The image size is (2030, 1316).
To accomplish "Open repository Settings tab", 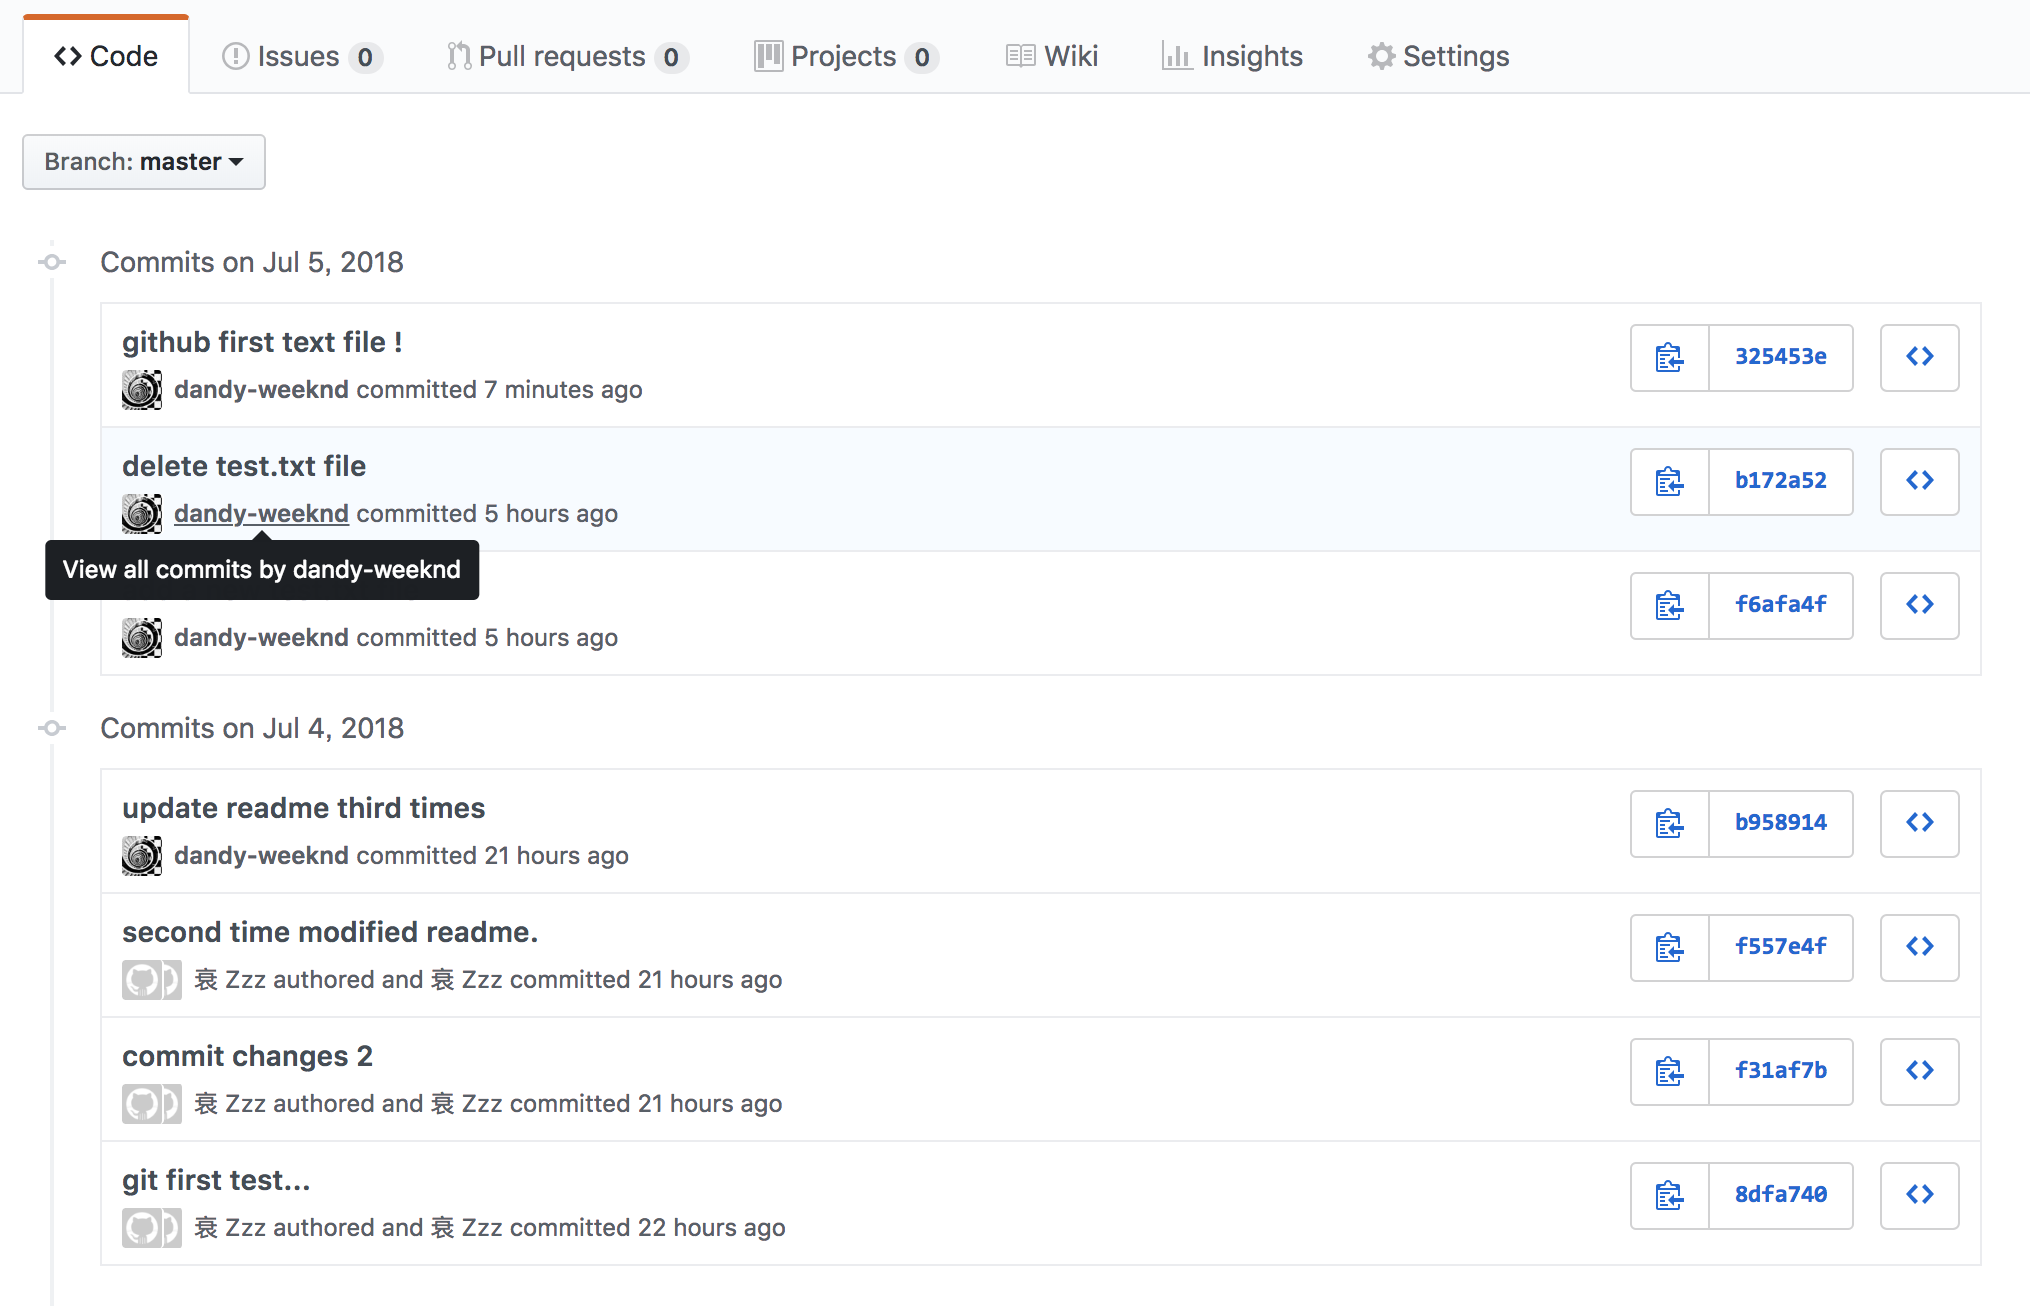I will 1439,56.
